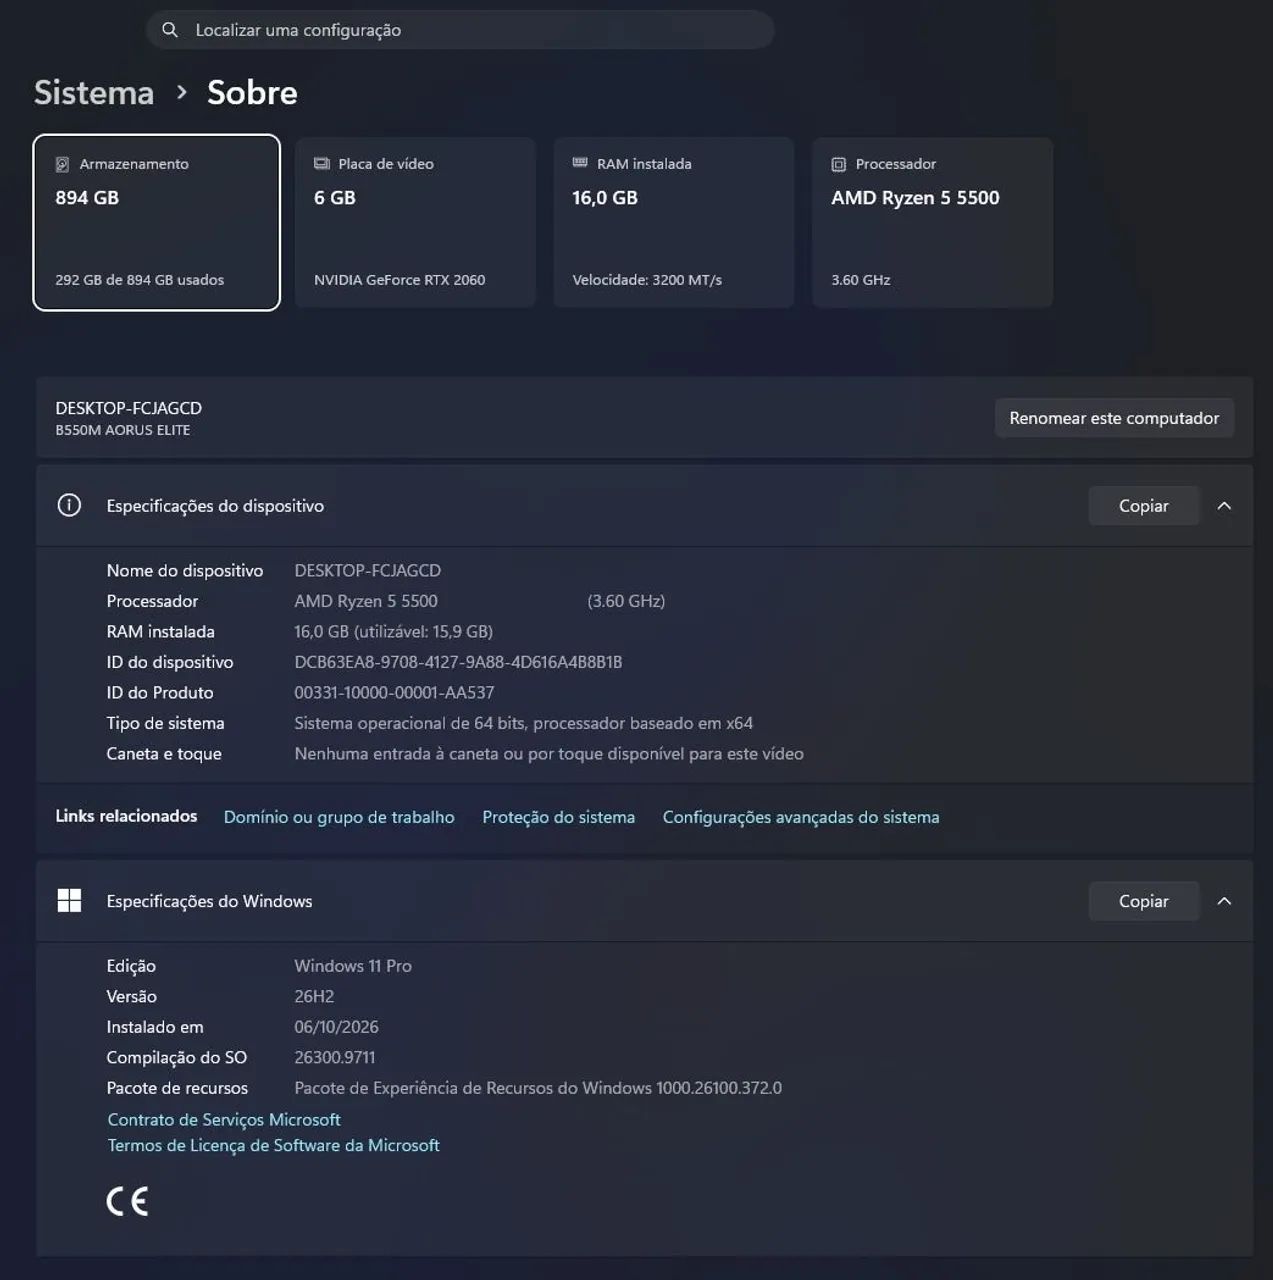Image resolution: width=1273 pixels, height=1280 pixels.
Task: Open the Placa de vídeo 6 GB card
Action: tap(415, 222)
